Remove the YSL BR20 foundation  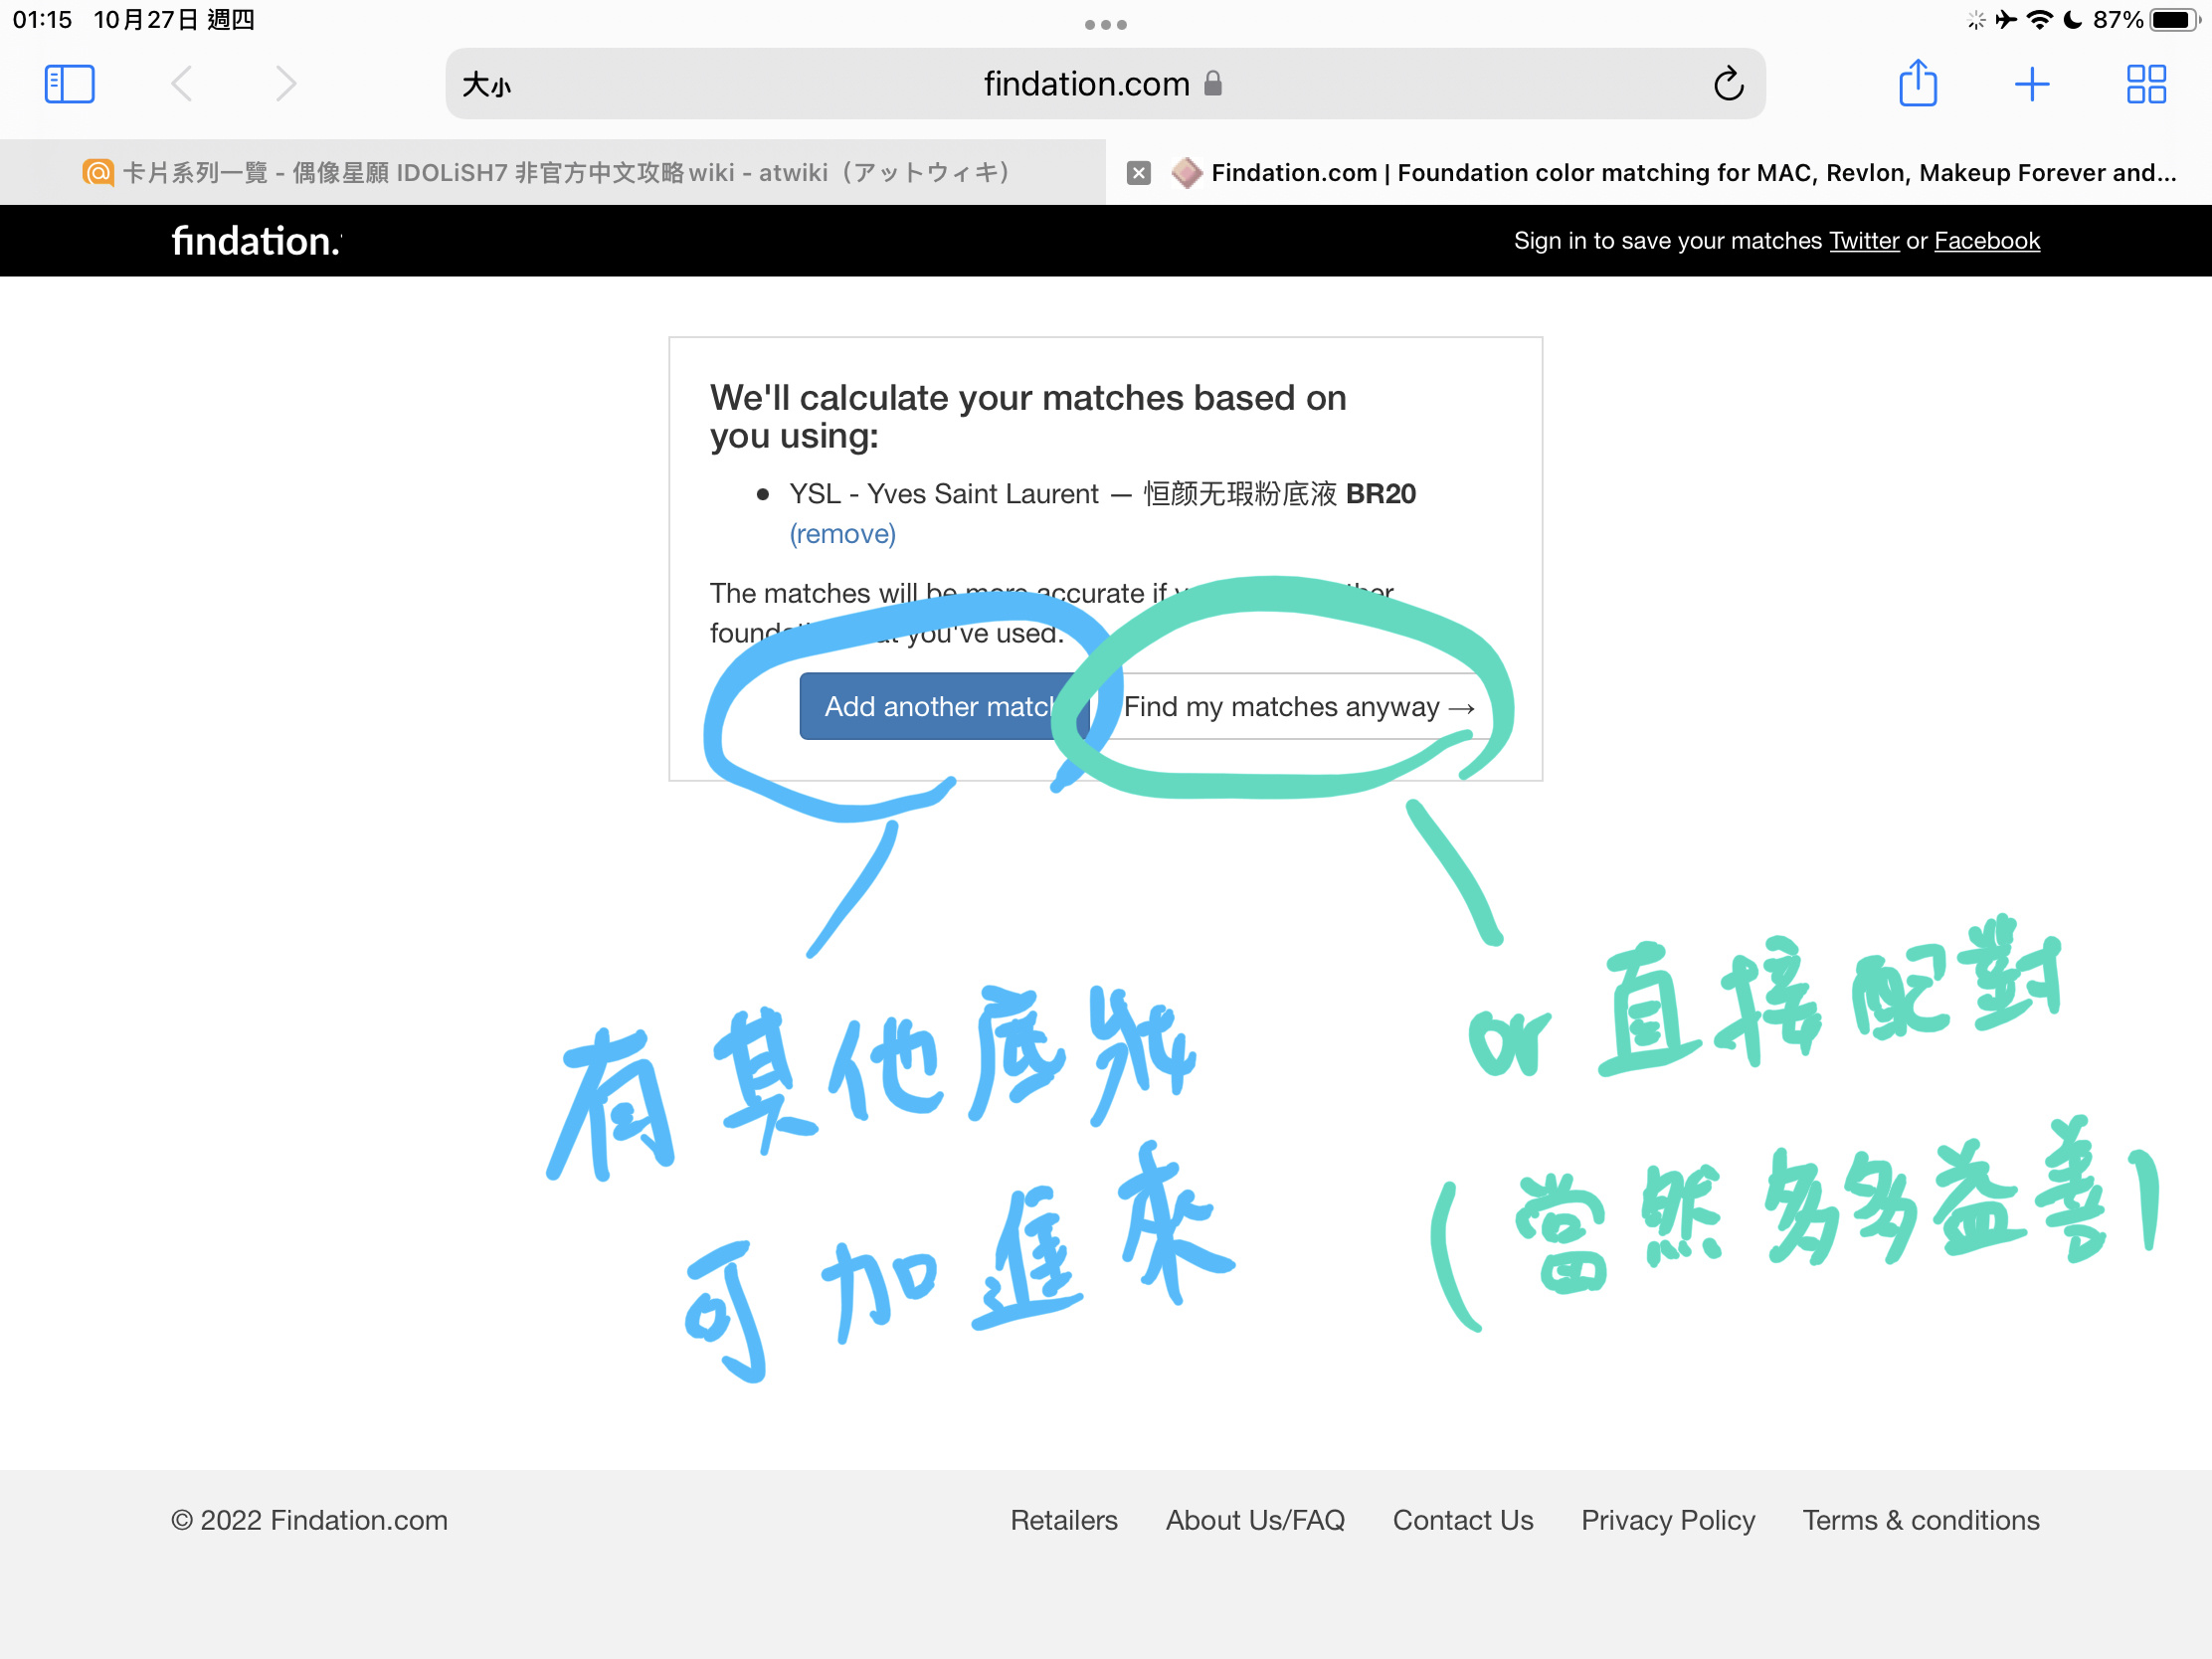(842, 534)
